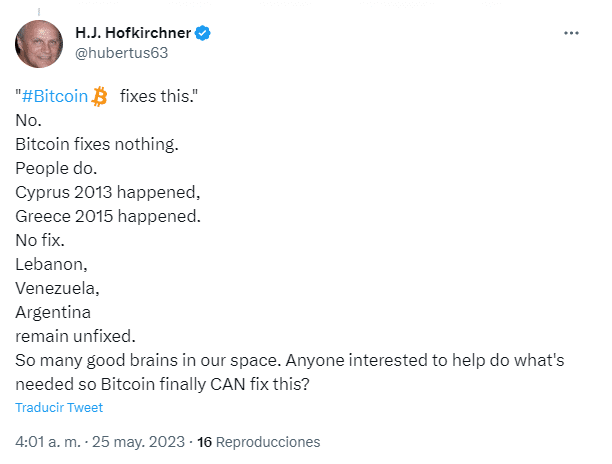Viewport: 612px width, 464px height.
Task: Select the word "Venezuela," in the tweet
Action: coord(57,288)
